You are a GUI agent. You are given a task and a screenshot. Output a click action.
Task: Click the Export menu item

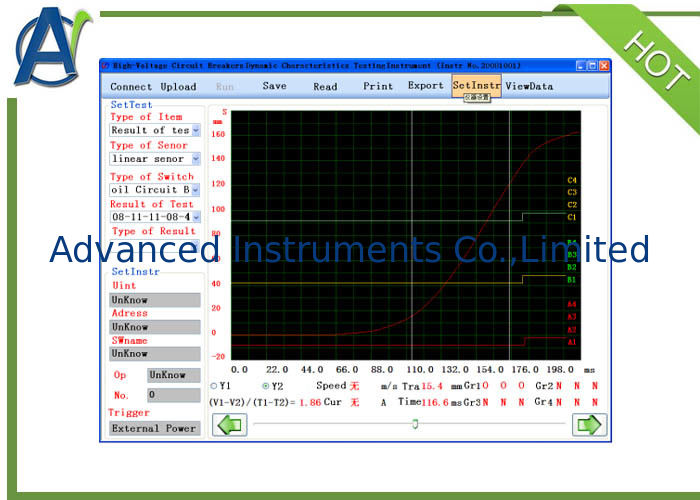click(x=425, y=85)
